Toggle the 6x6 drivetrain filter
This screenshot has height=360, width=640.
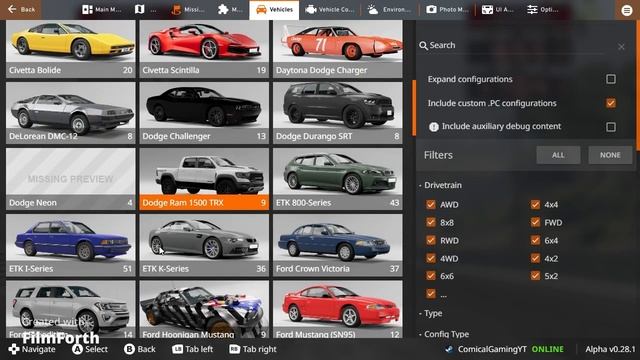pyautogui.click(x=431, y=276)
